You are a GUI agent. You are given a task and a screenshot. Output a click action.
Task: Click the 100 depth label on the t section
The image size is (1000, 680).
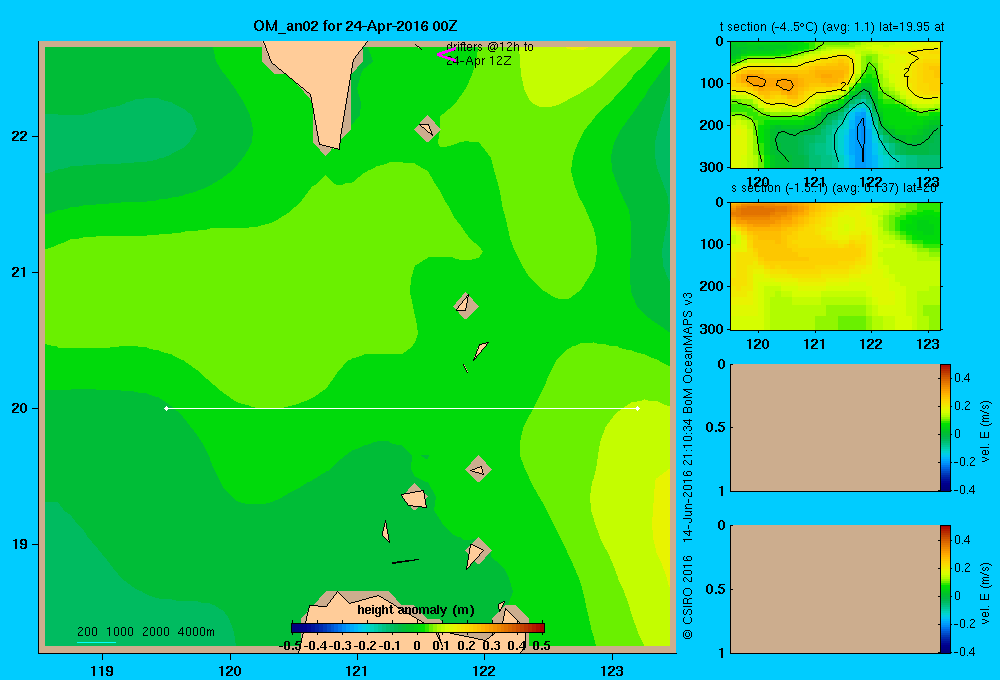[x=714, y=83]
